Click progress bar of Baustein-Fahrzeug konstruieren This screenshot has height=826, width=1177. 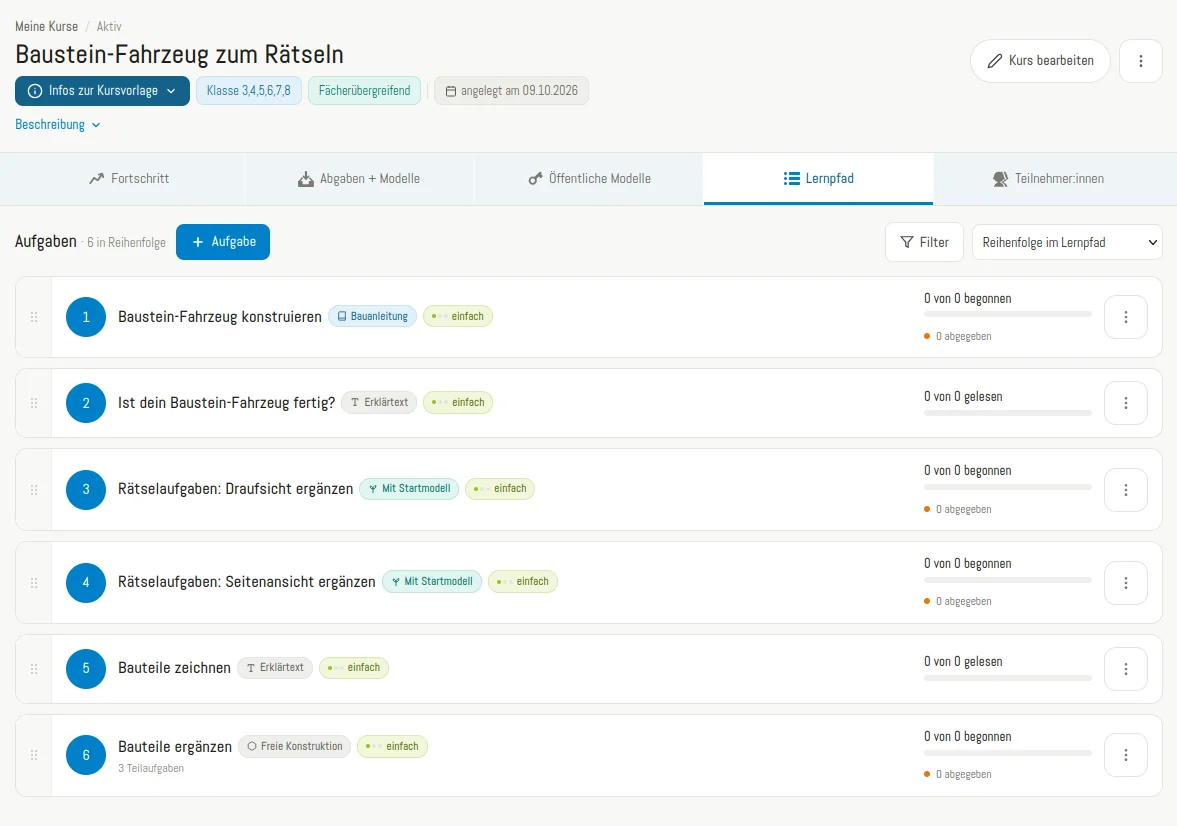click(1007, 314)
